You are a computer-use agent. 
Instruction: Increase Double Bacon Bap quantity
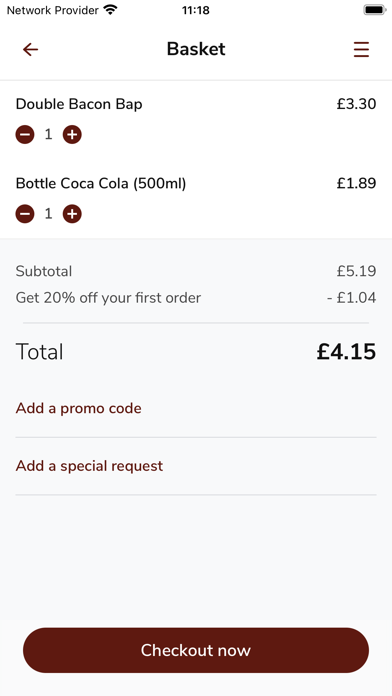click(x=72, y=134)
